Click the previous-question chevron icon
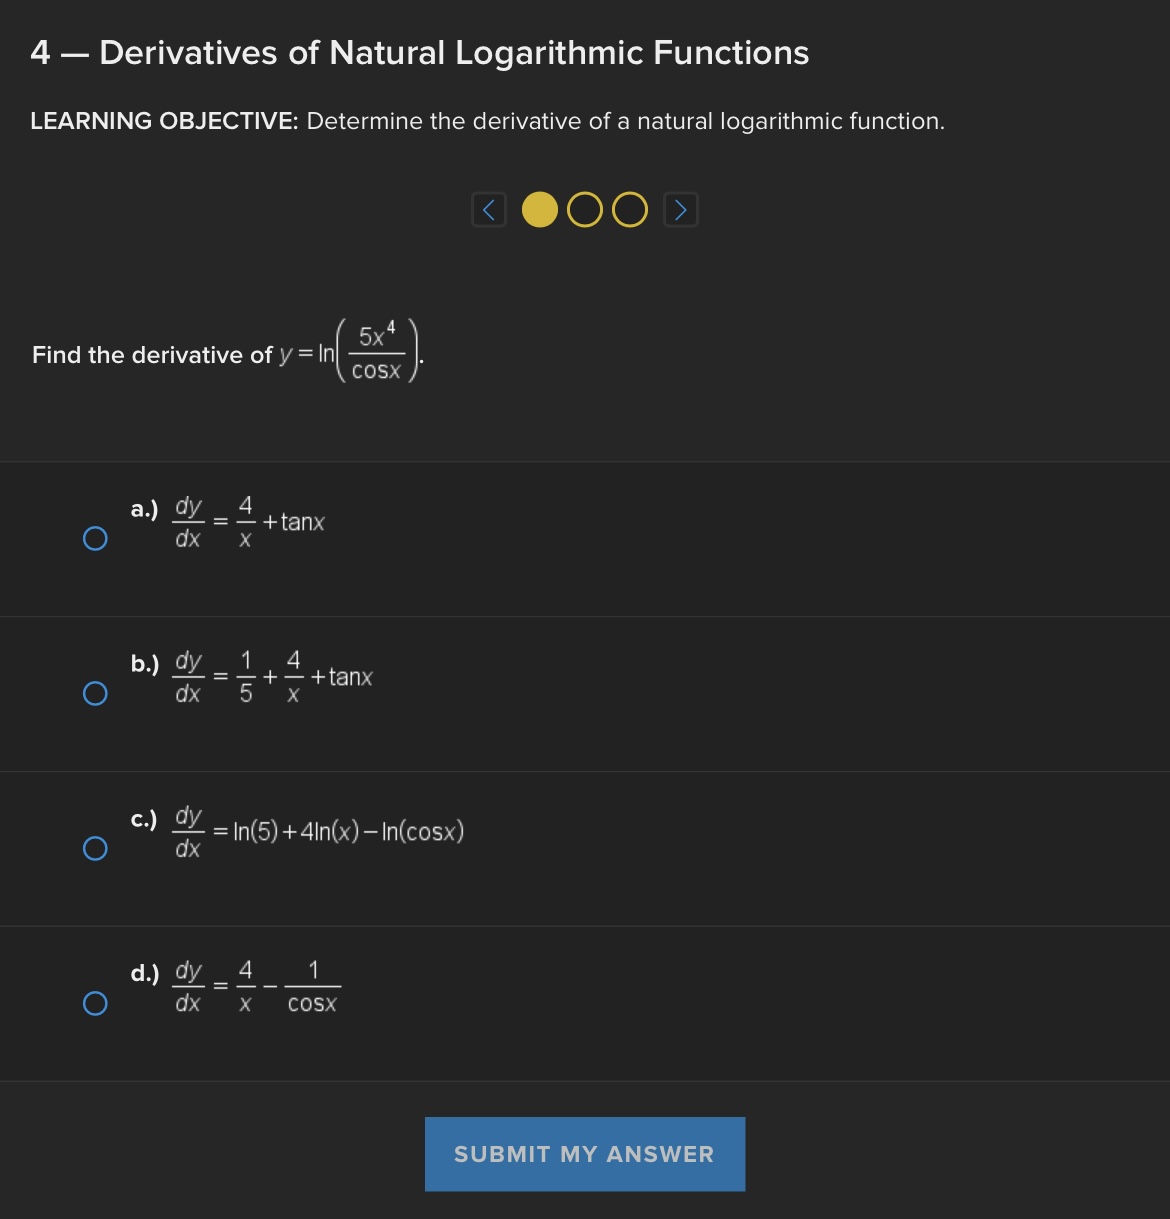Viewport: 1170px width, 1219px height. 489,209
